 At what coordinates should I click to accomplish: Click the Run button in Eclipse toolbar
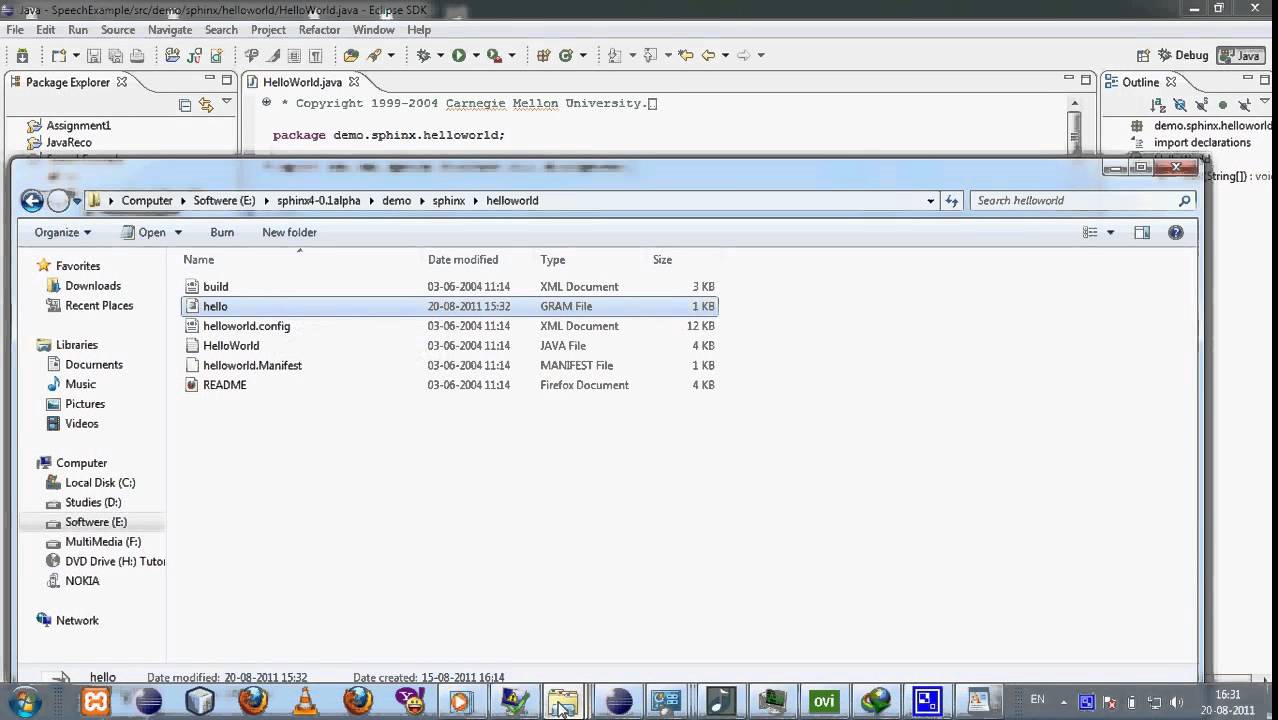pyautogui.click(x=458, y=56)
